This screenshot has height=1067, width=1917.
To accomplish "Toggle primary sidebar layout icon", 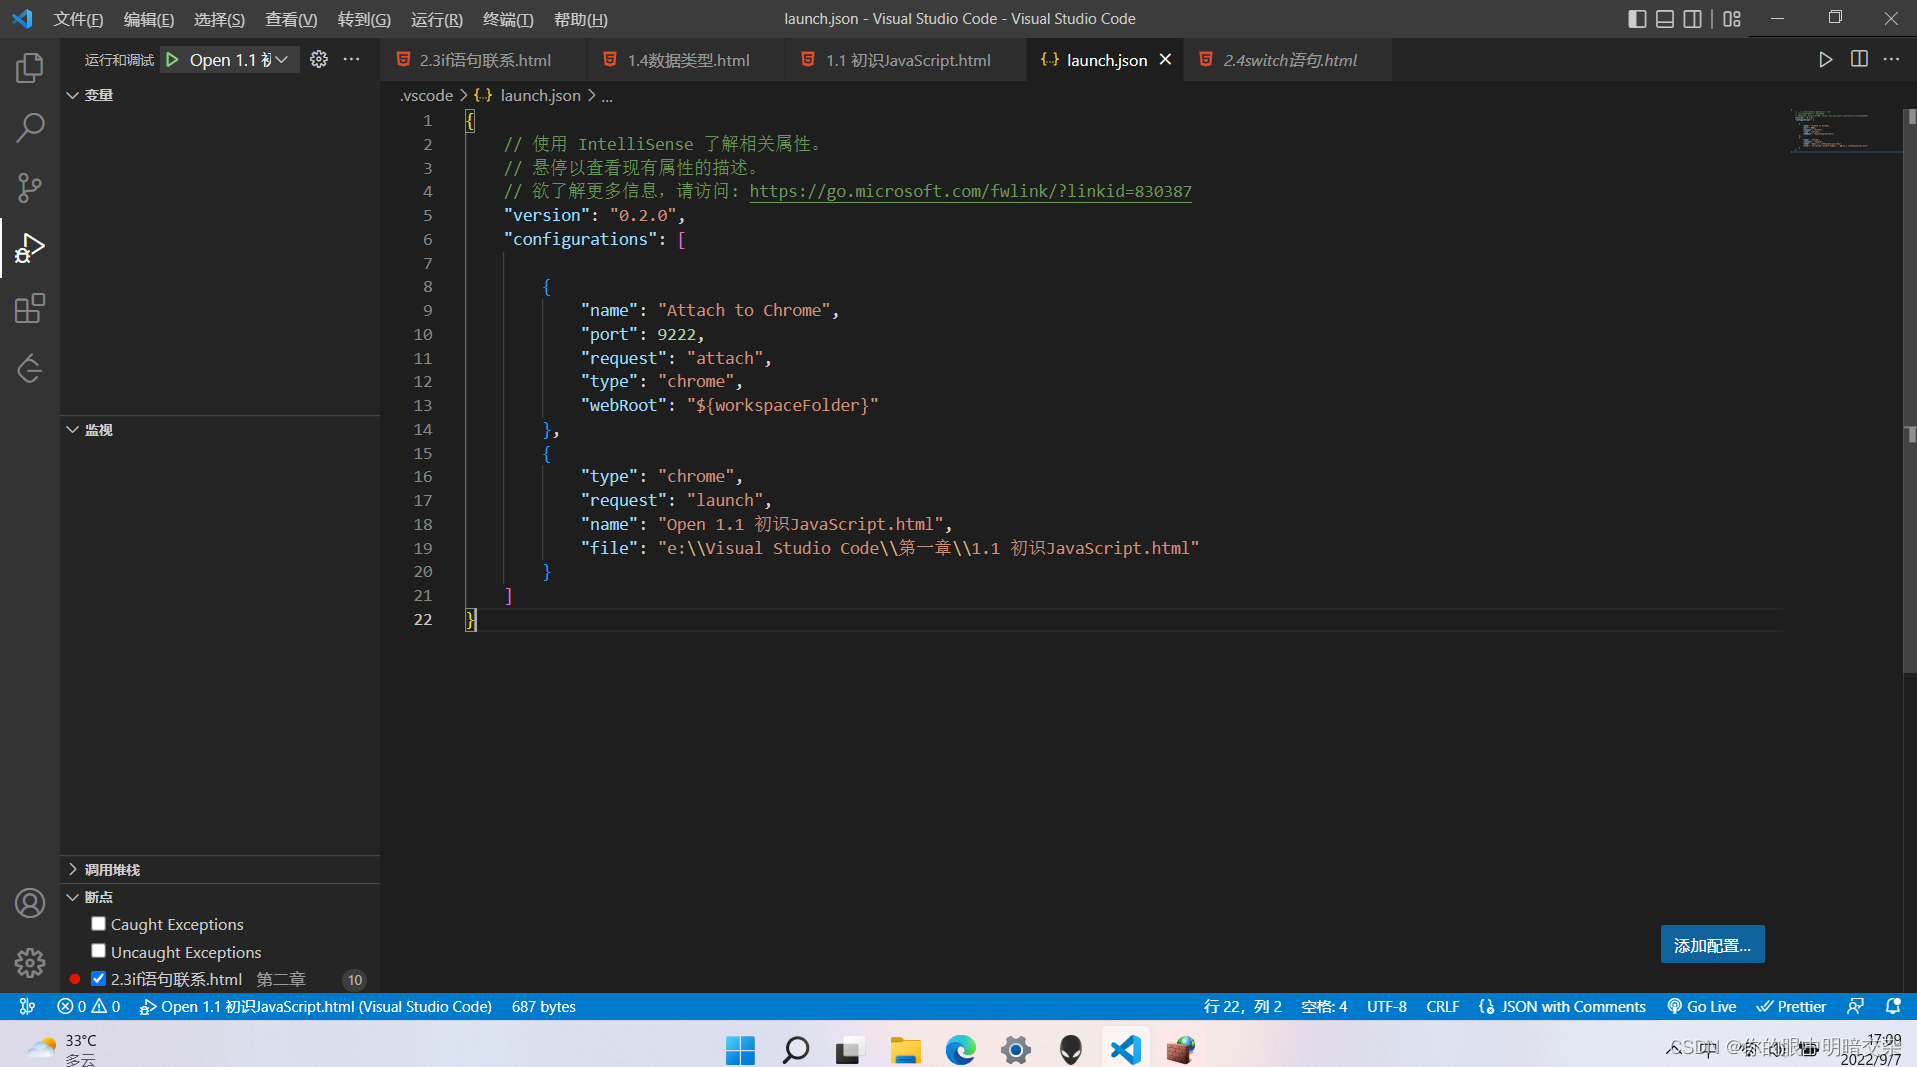I will (1637, 19).
